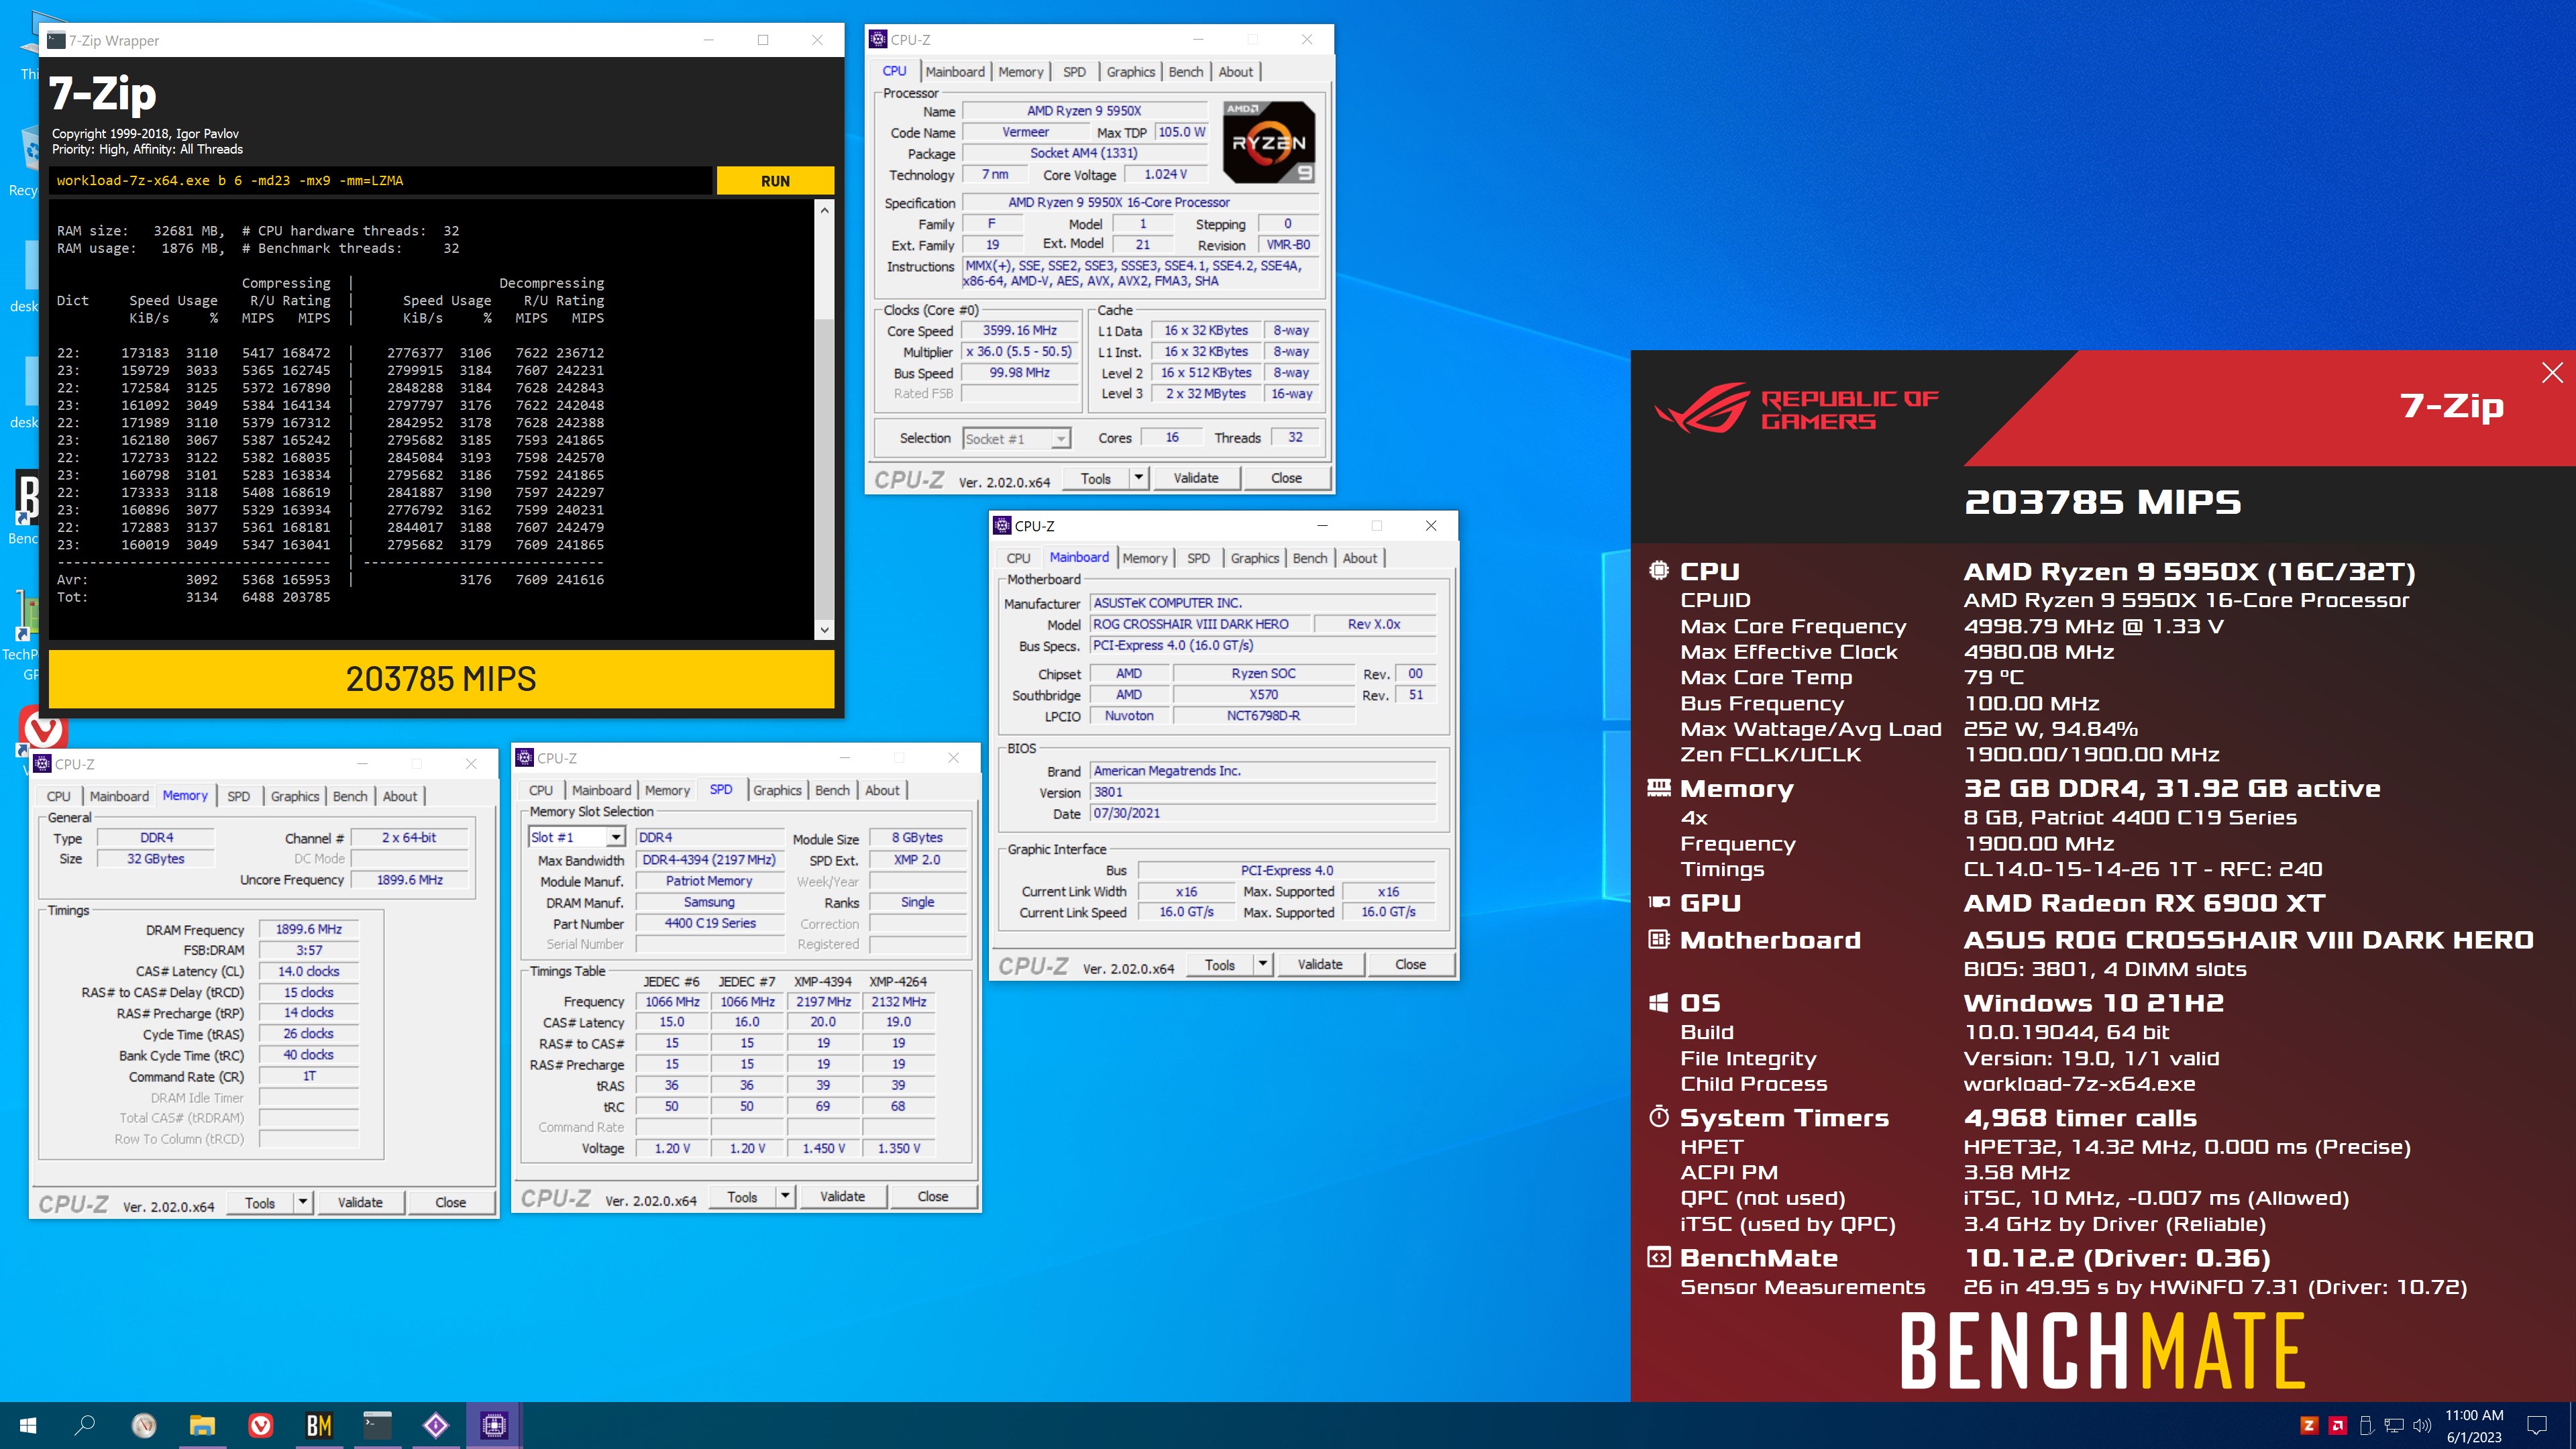This screenshot has width=2576, height=1449.
Task: Click Close button in Mainboard-tab CPU-Z window
Action: point(1410,964)
